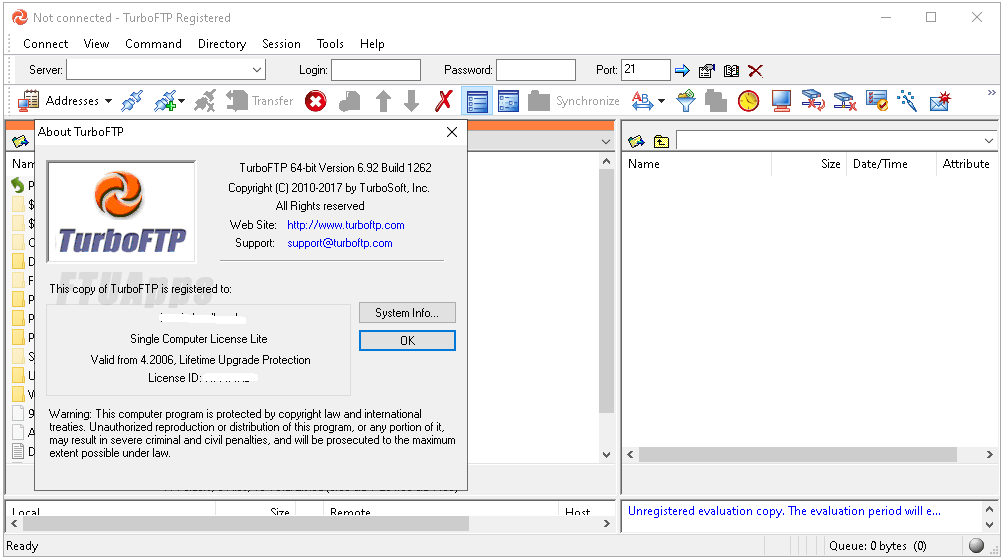Viewport: 1003px width, 557px height.
Task: Click the plug with green plus icon
Action: coord(165,101)
